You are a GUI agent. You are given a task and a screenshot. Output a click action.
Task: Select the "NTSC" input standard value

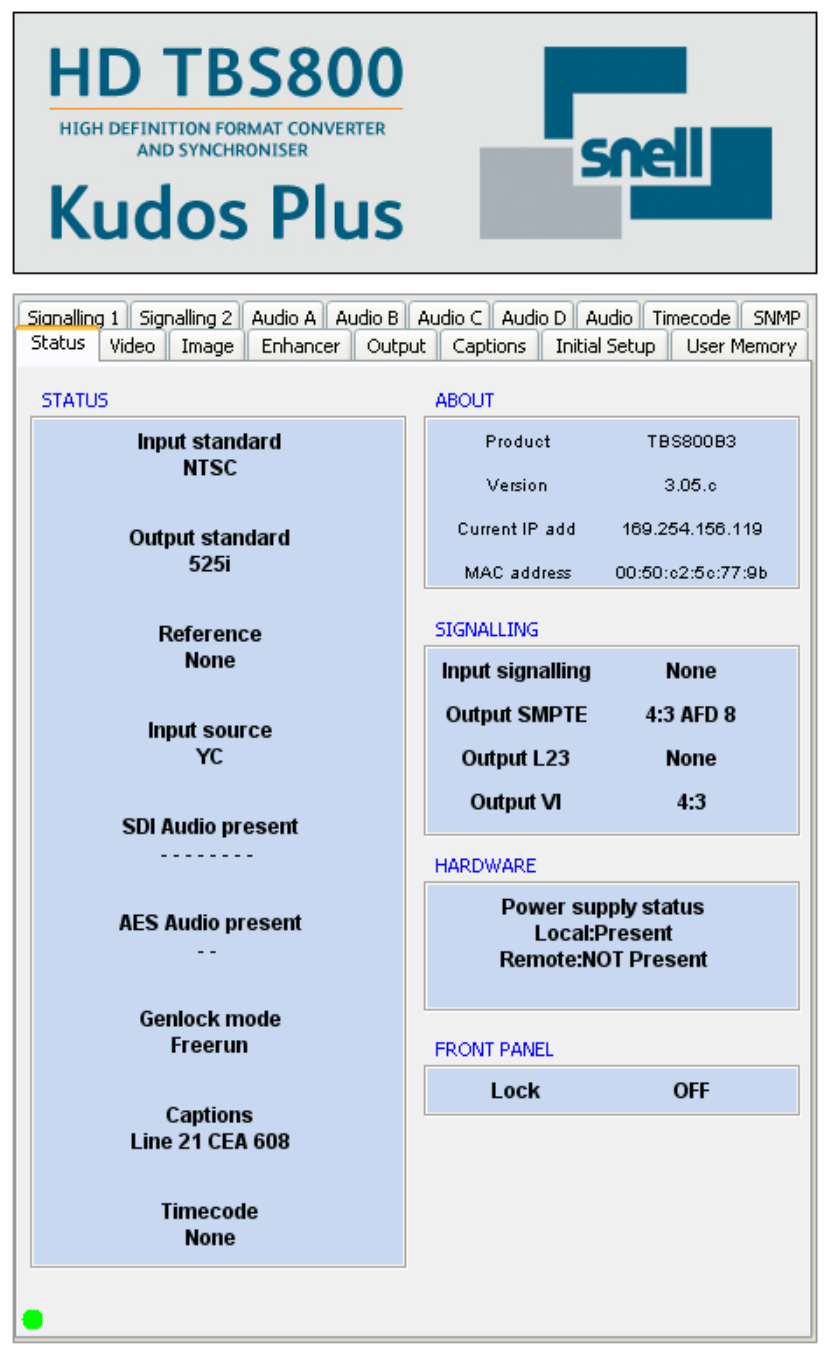210,468
